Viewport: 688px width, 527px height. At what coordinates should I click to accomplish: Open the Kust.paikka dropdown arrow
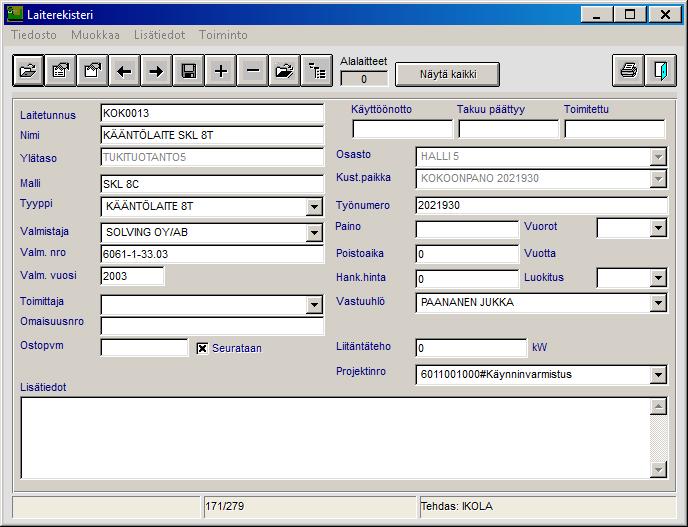click(658, 179)
